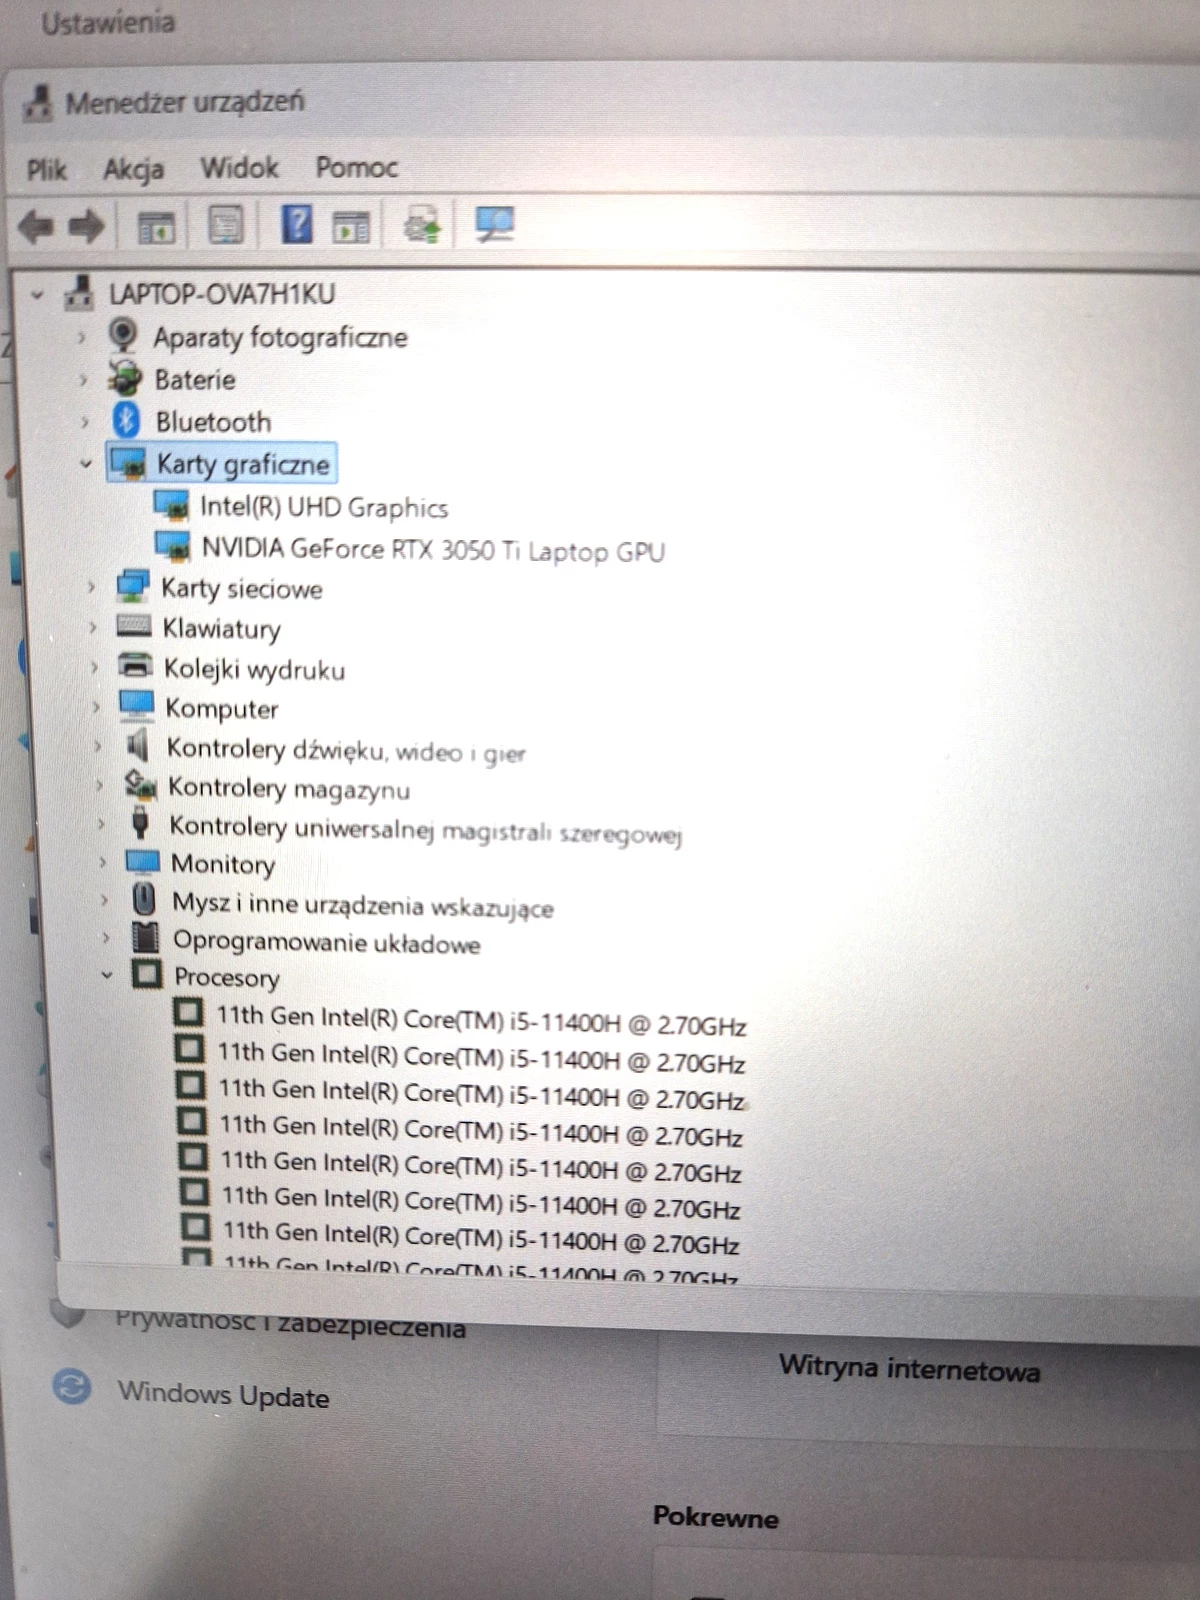Click Witryna internetowa in the Ustawienia window
Image resolution: width=1200 pixels, height=1600 pixels.
(x=909, y=1368)
